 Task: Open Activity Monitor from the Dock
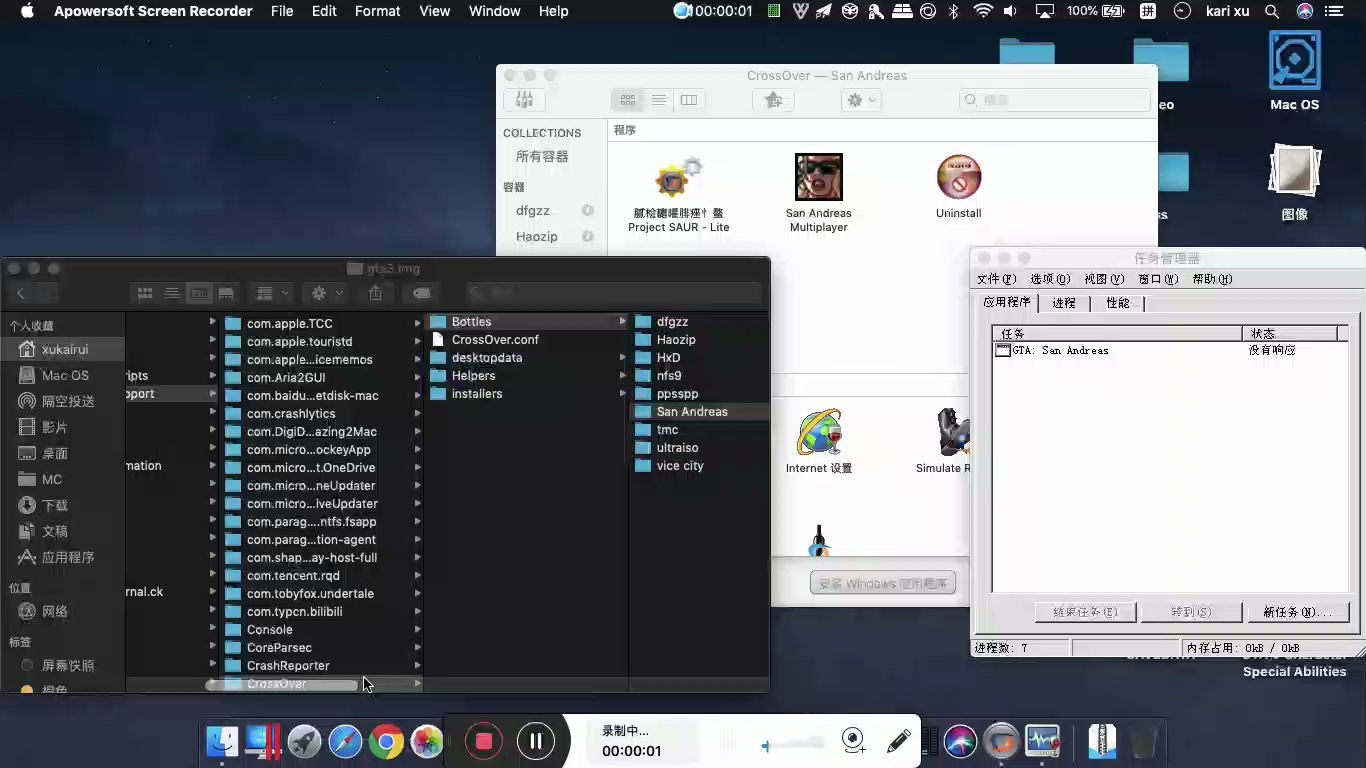click(1042, 741)
